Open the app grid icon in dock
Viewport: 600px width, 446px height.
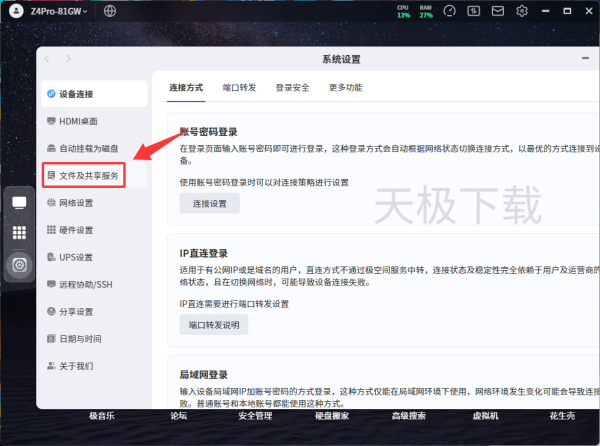pos(19,233)
